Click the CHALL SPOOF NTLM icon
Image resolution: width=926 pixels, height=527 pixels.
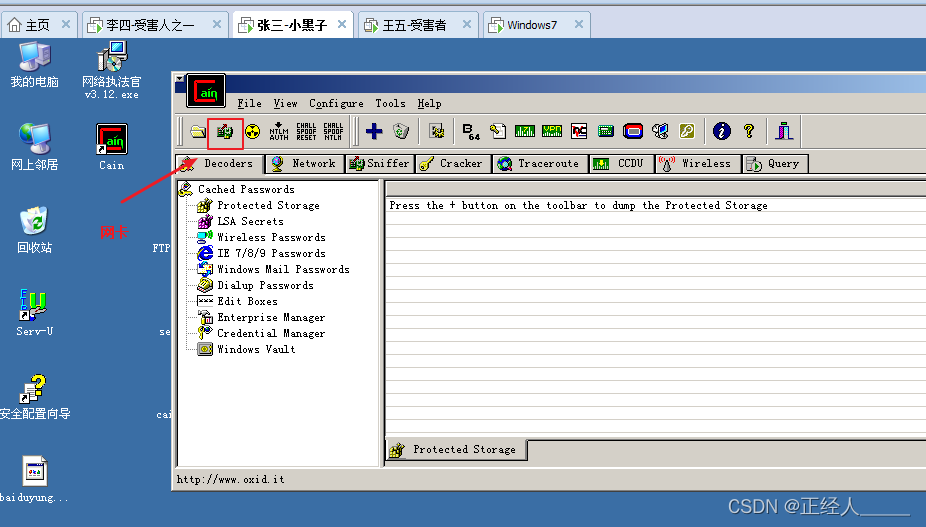coord(333,131)
